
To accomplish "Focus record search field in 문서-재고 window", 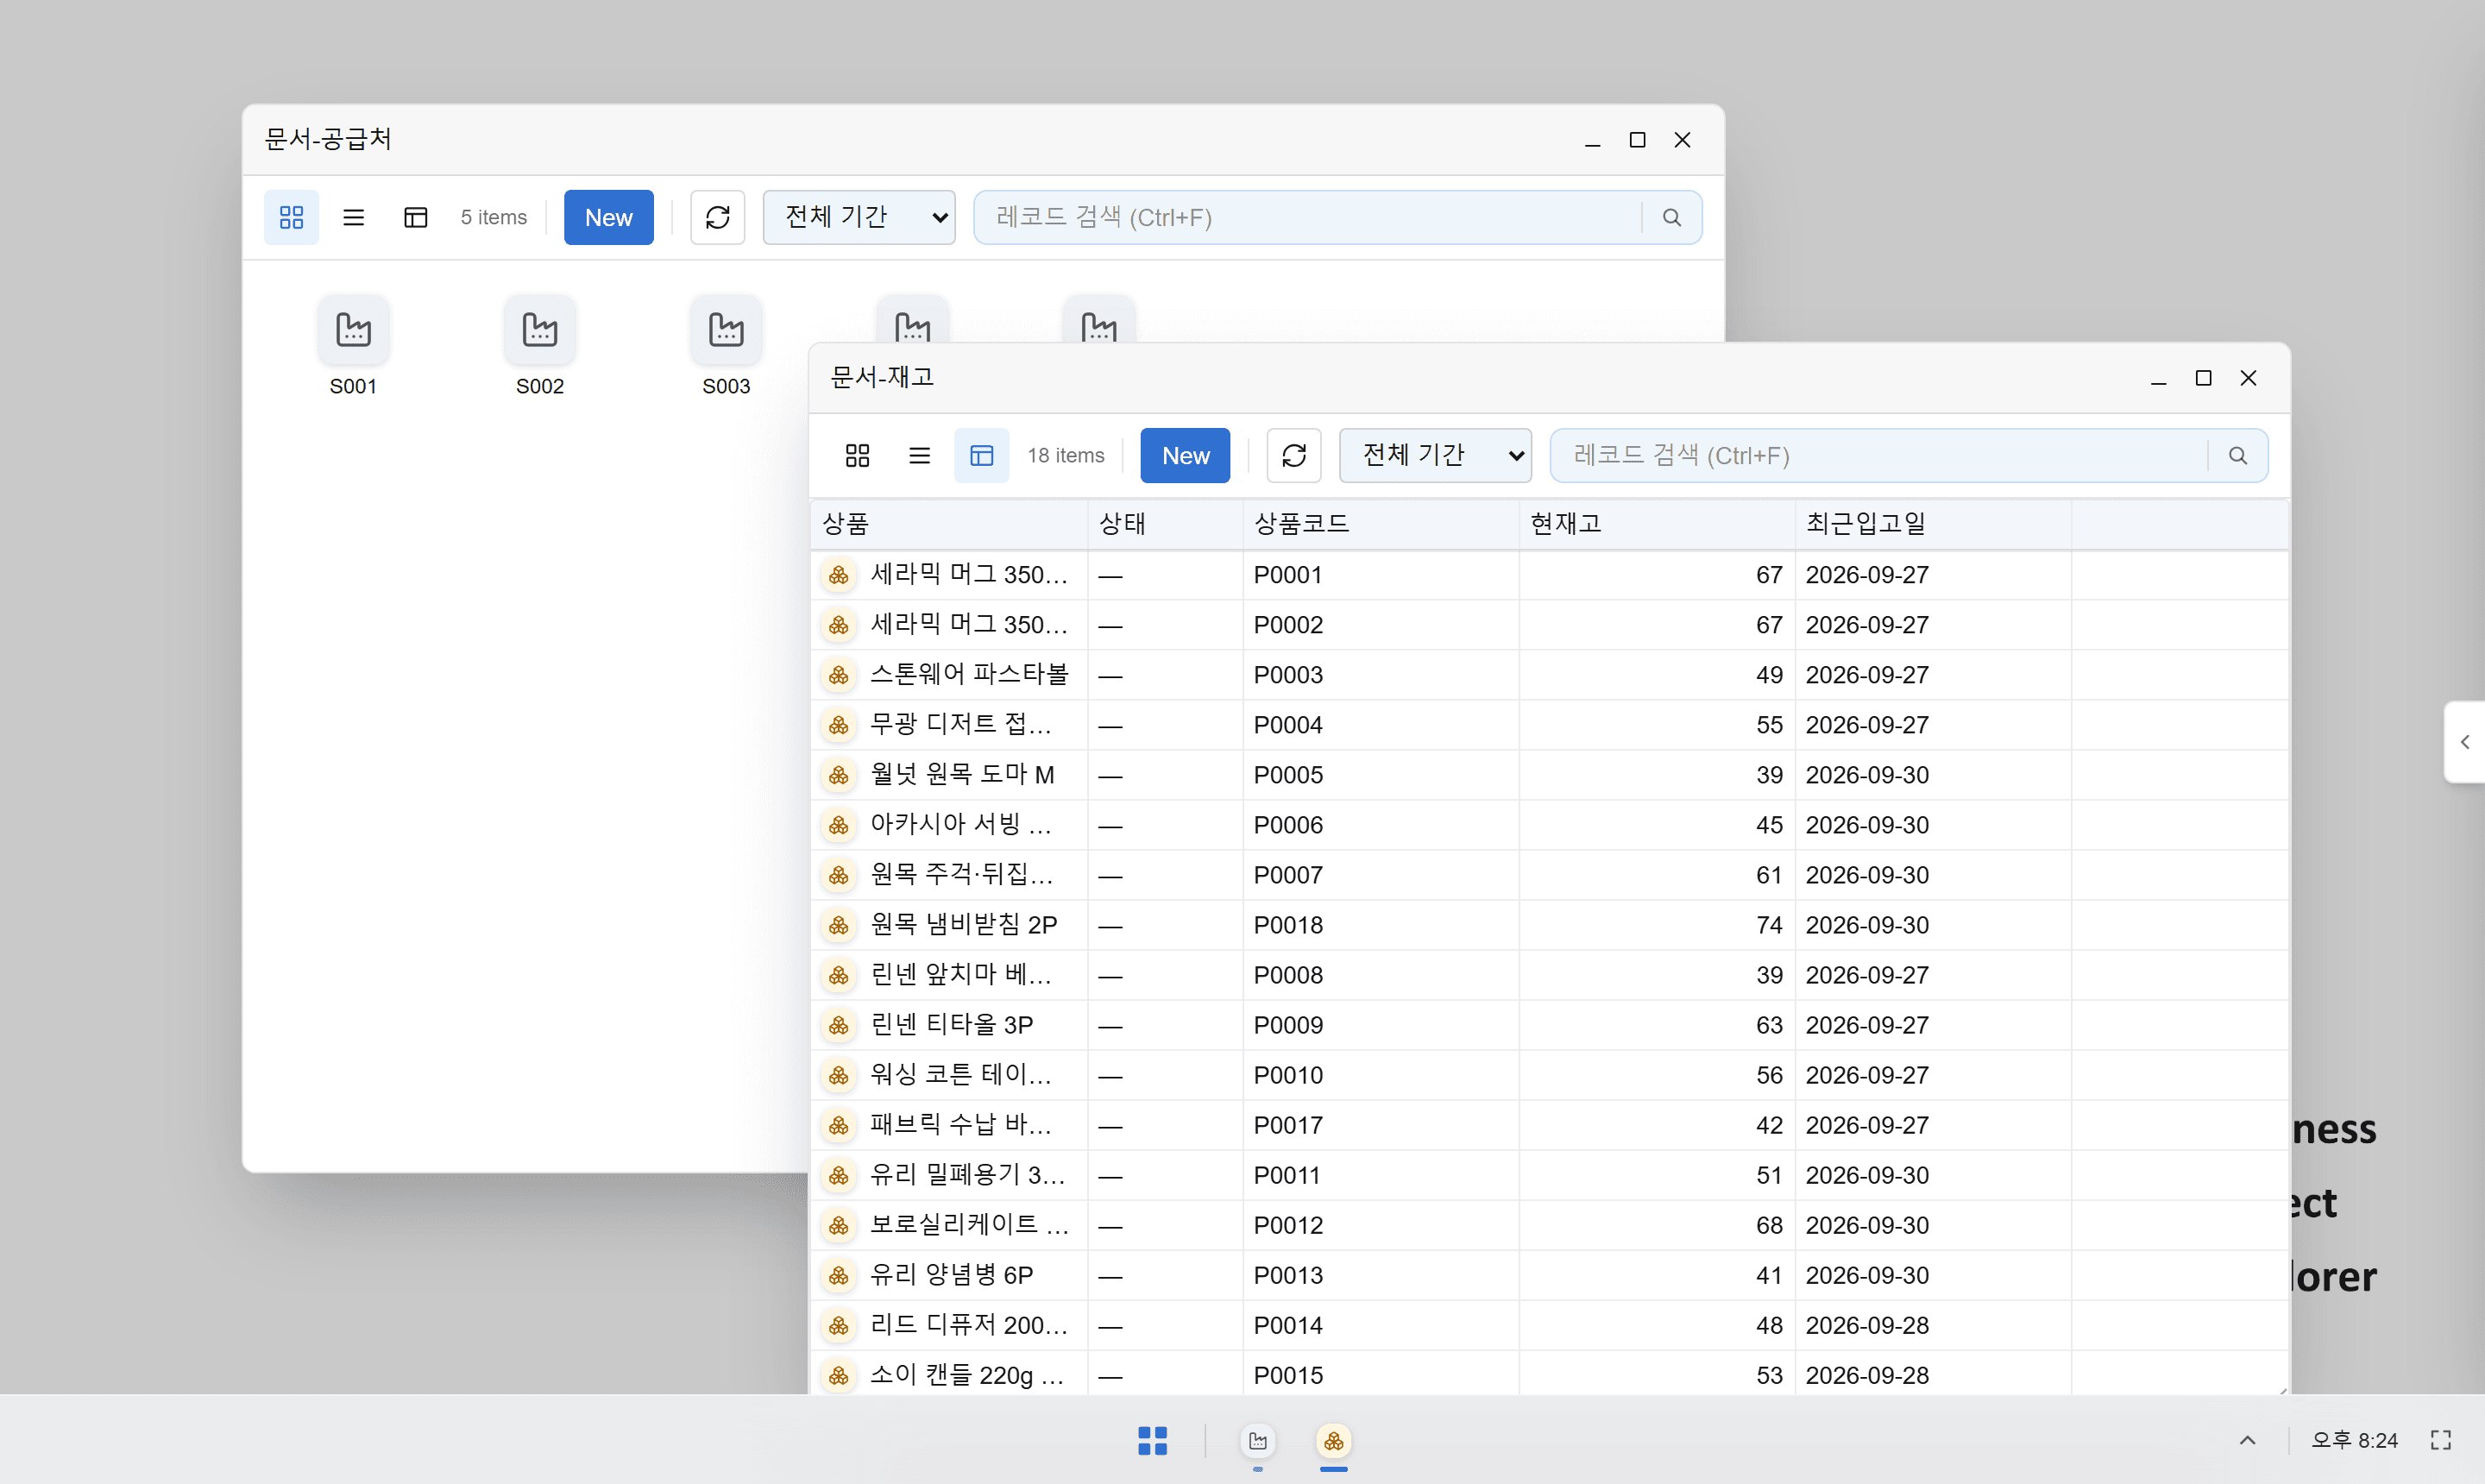I will click(x=1880, y=455).
